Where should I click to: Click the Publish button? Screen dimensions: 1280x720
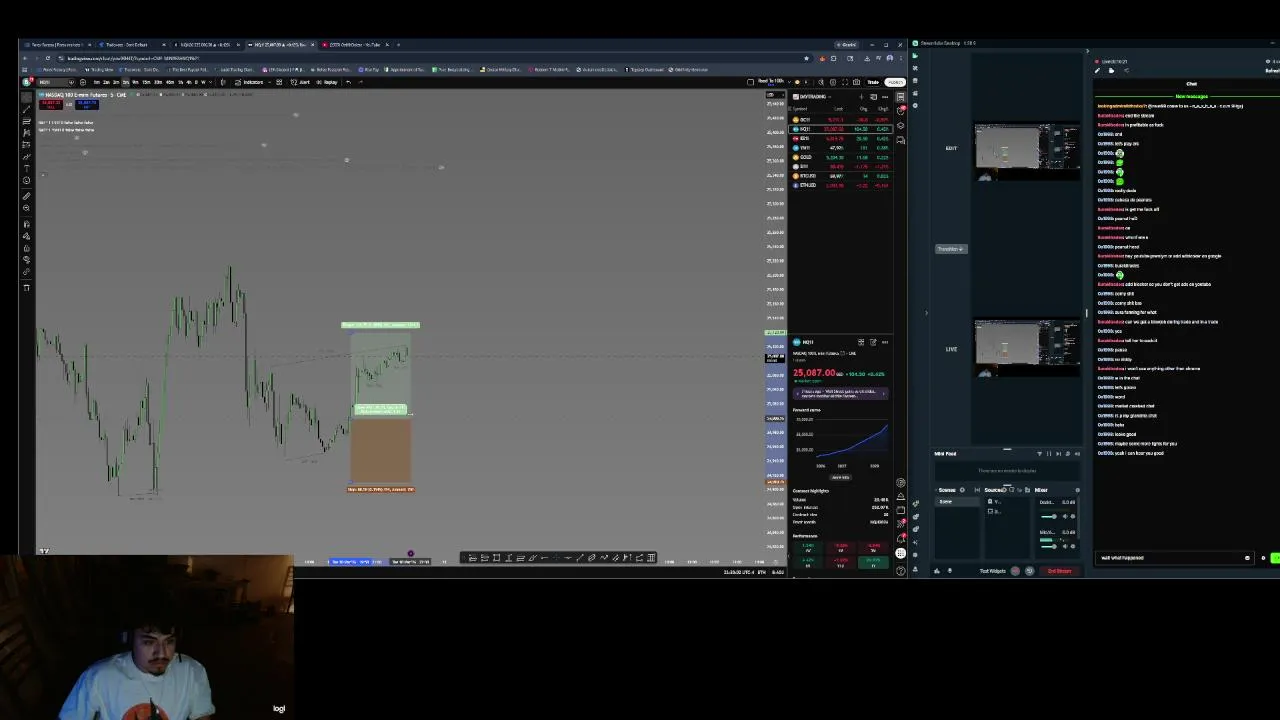pyautogui.click(x=895, y=82)
